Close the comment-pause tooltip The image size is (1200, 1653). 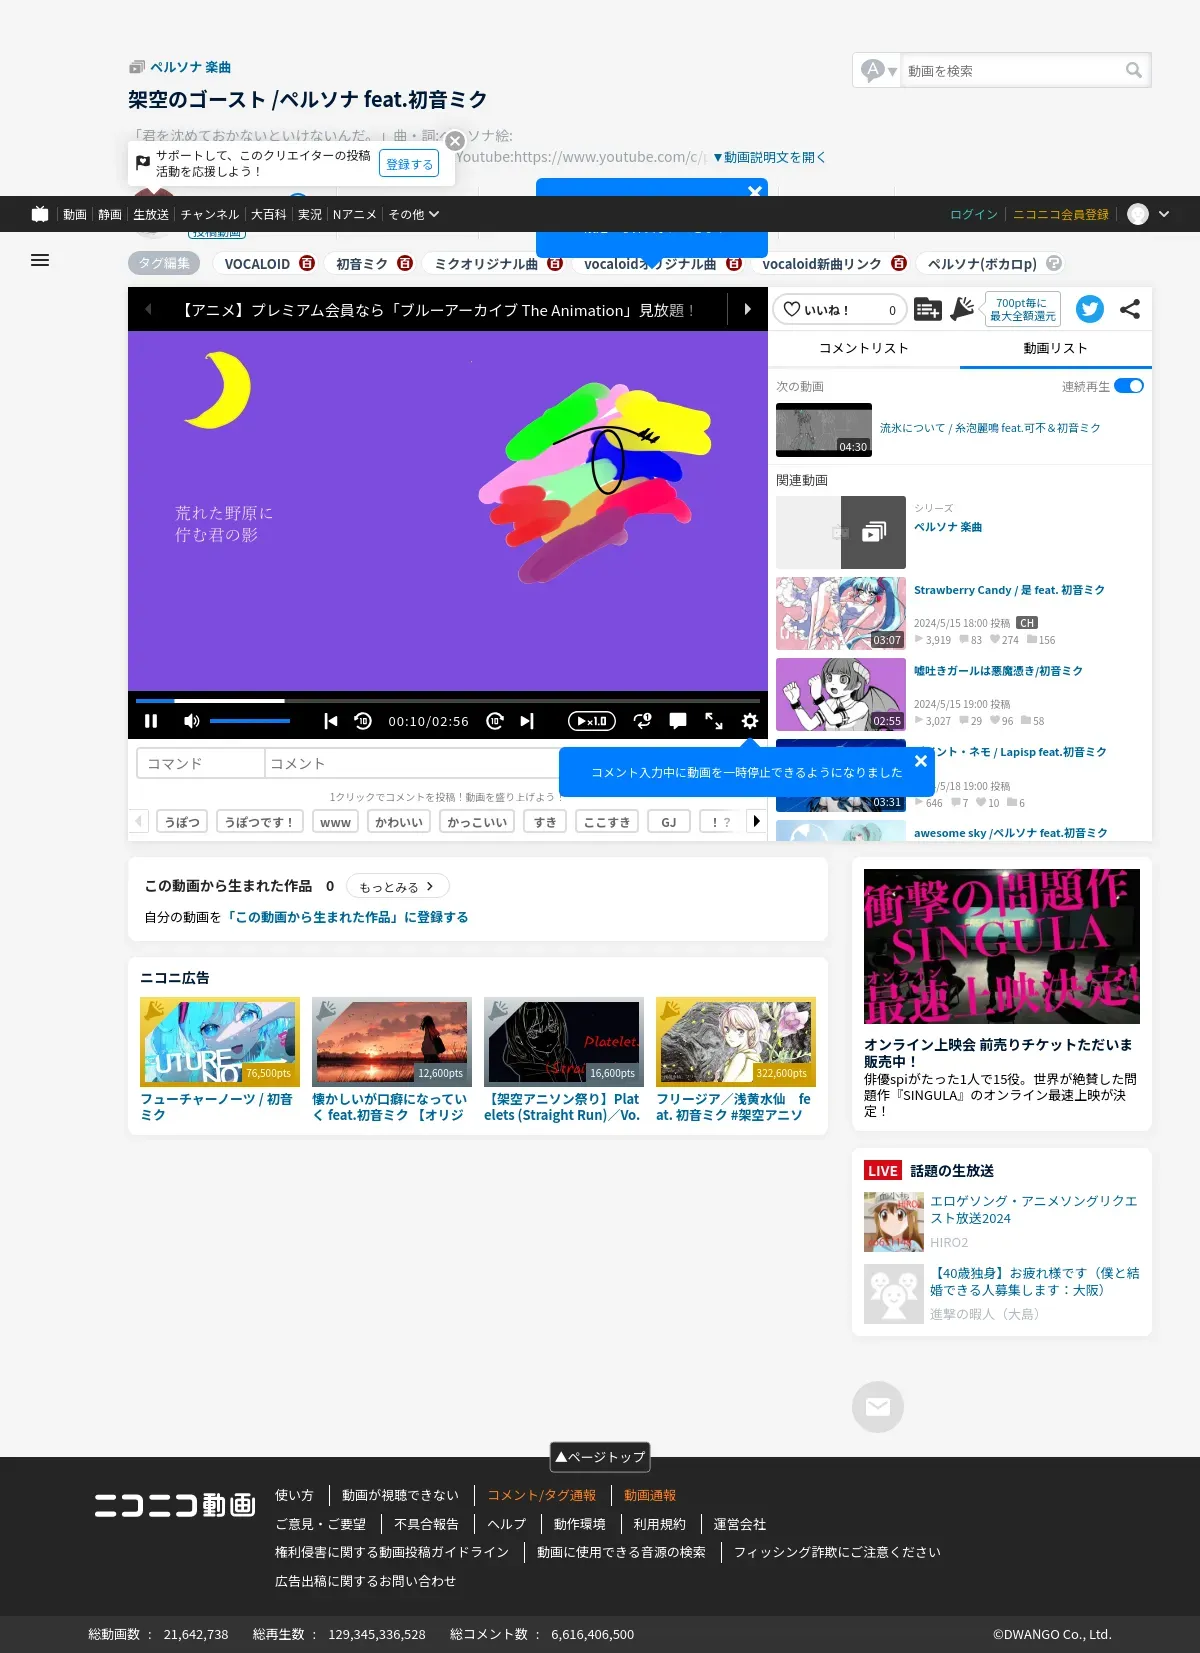click(921, 761)
